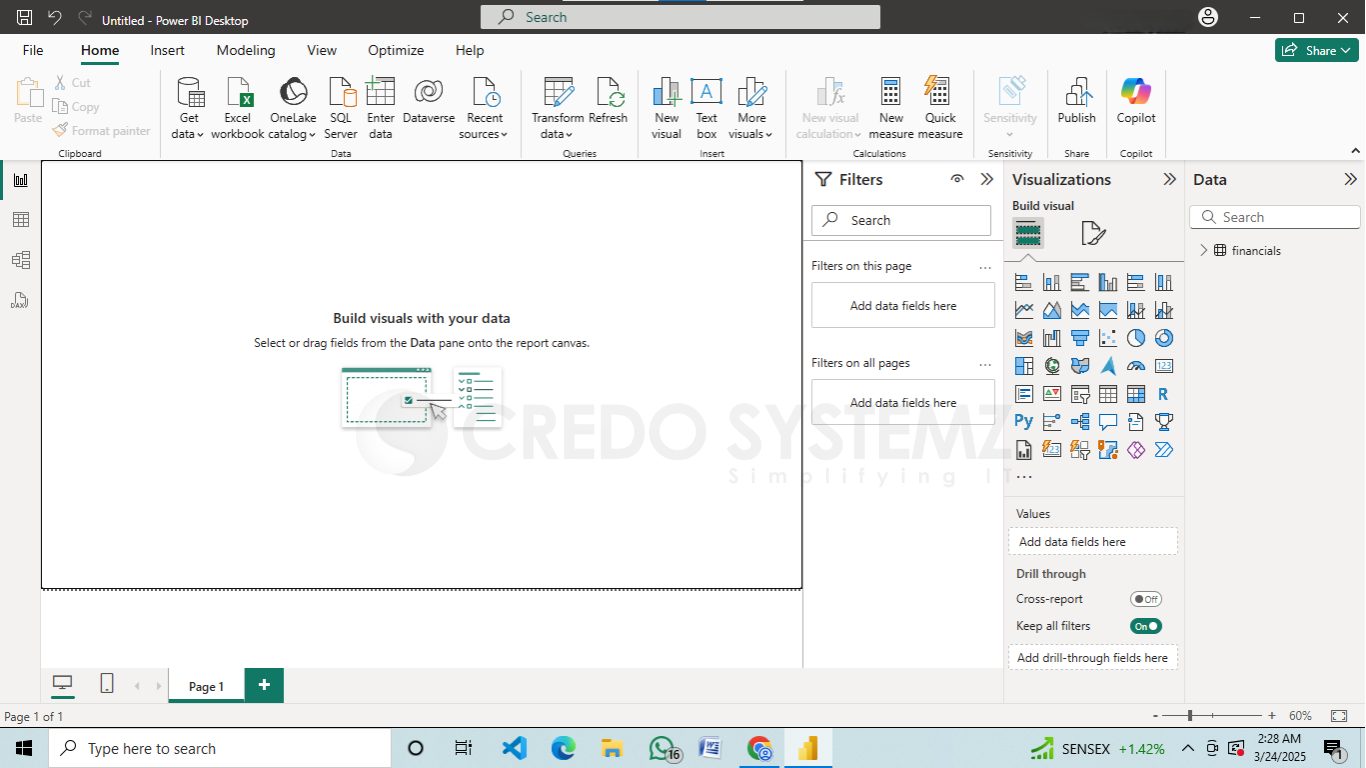Viewport: 1366px width, 768px height.
Task: Open the Help ribbon tab
Action: click(x=470, y=50)
